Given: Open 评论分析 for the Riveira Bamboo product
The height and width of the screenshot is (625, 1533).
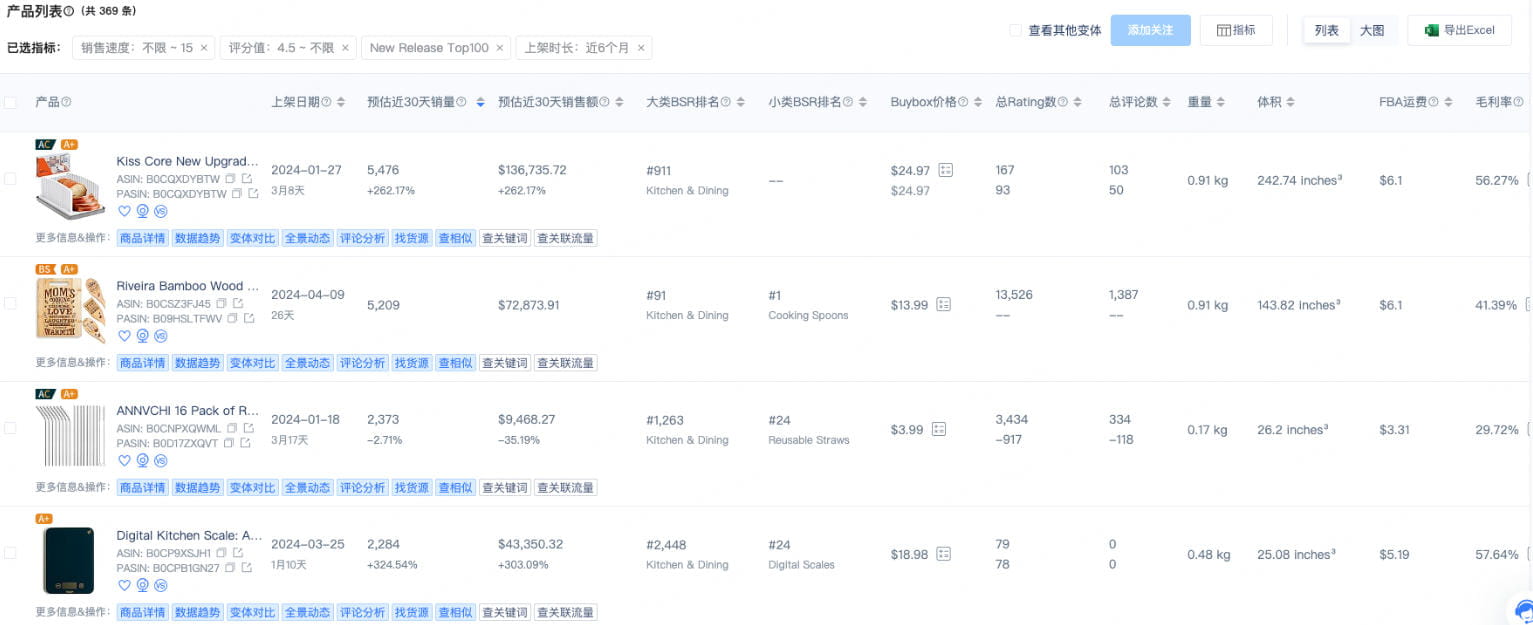Looking at the screenshot, I should click(362, 362).
